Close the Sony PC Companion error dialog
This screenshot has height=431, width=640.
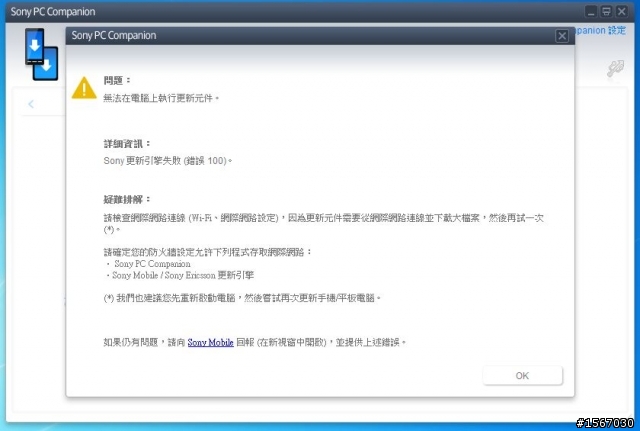562,36
